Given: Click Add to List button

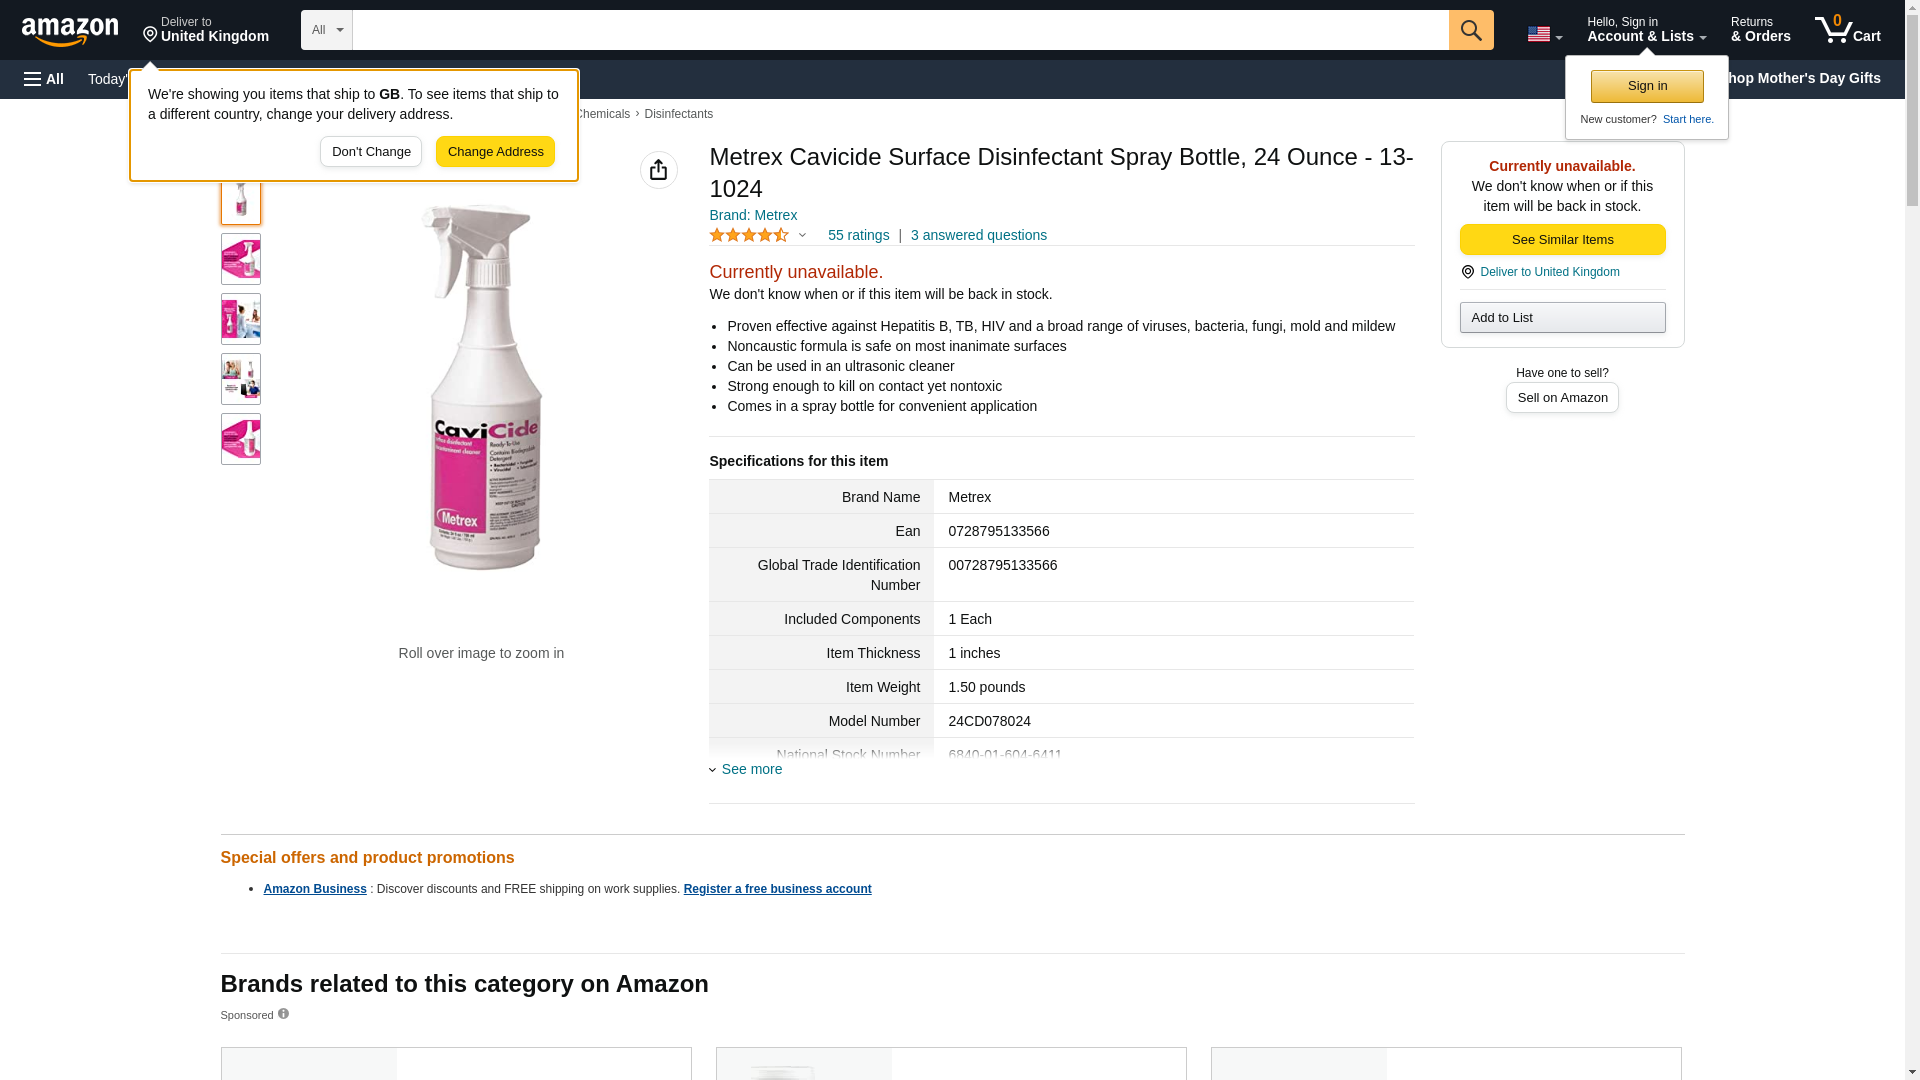Looking at the screenshot, I should click(x=1562, y=318).
